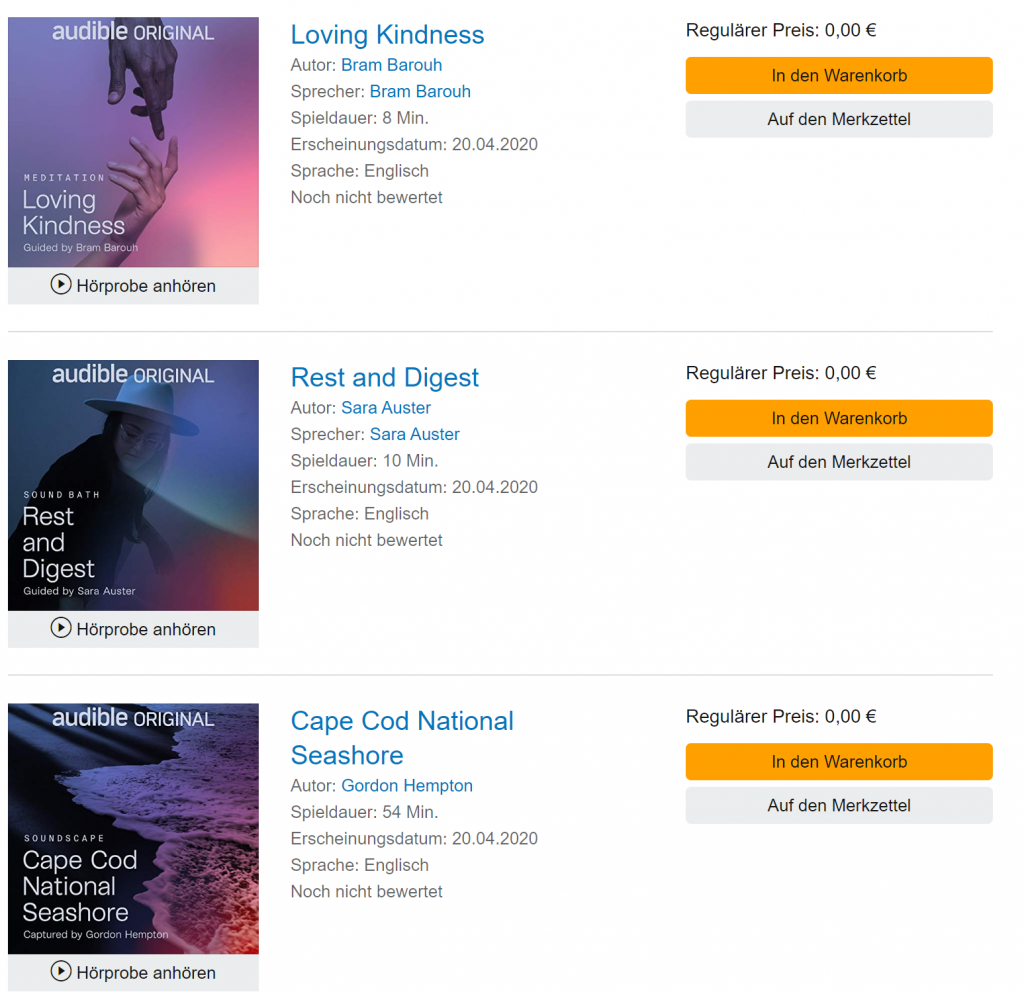Play the Rest and Digest audio sample

click(x=133, y=629)
